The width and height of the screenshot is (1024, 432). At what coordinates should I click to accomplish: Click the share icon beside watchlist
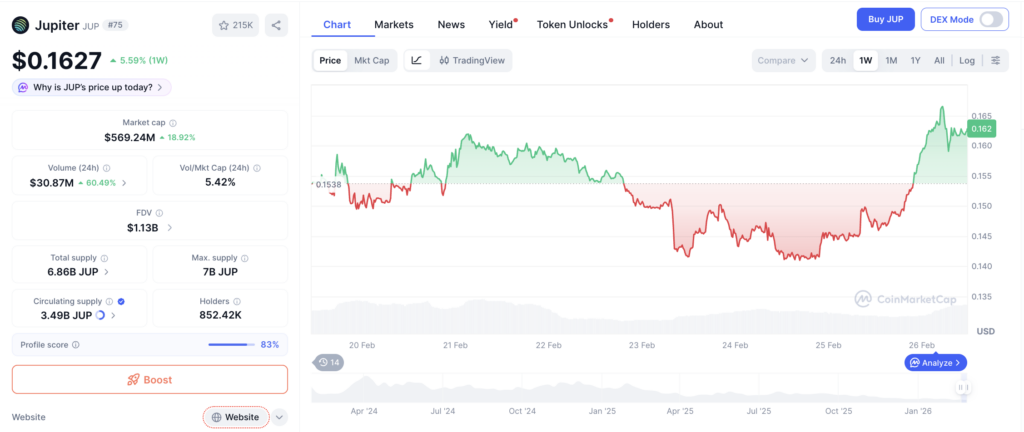(276, 25)
